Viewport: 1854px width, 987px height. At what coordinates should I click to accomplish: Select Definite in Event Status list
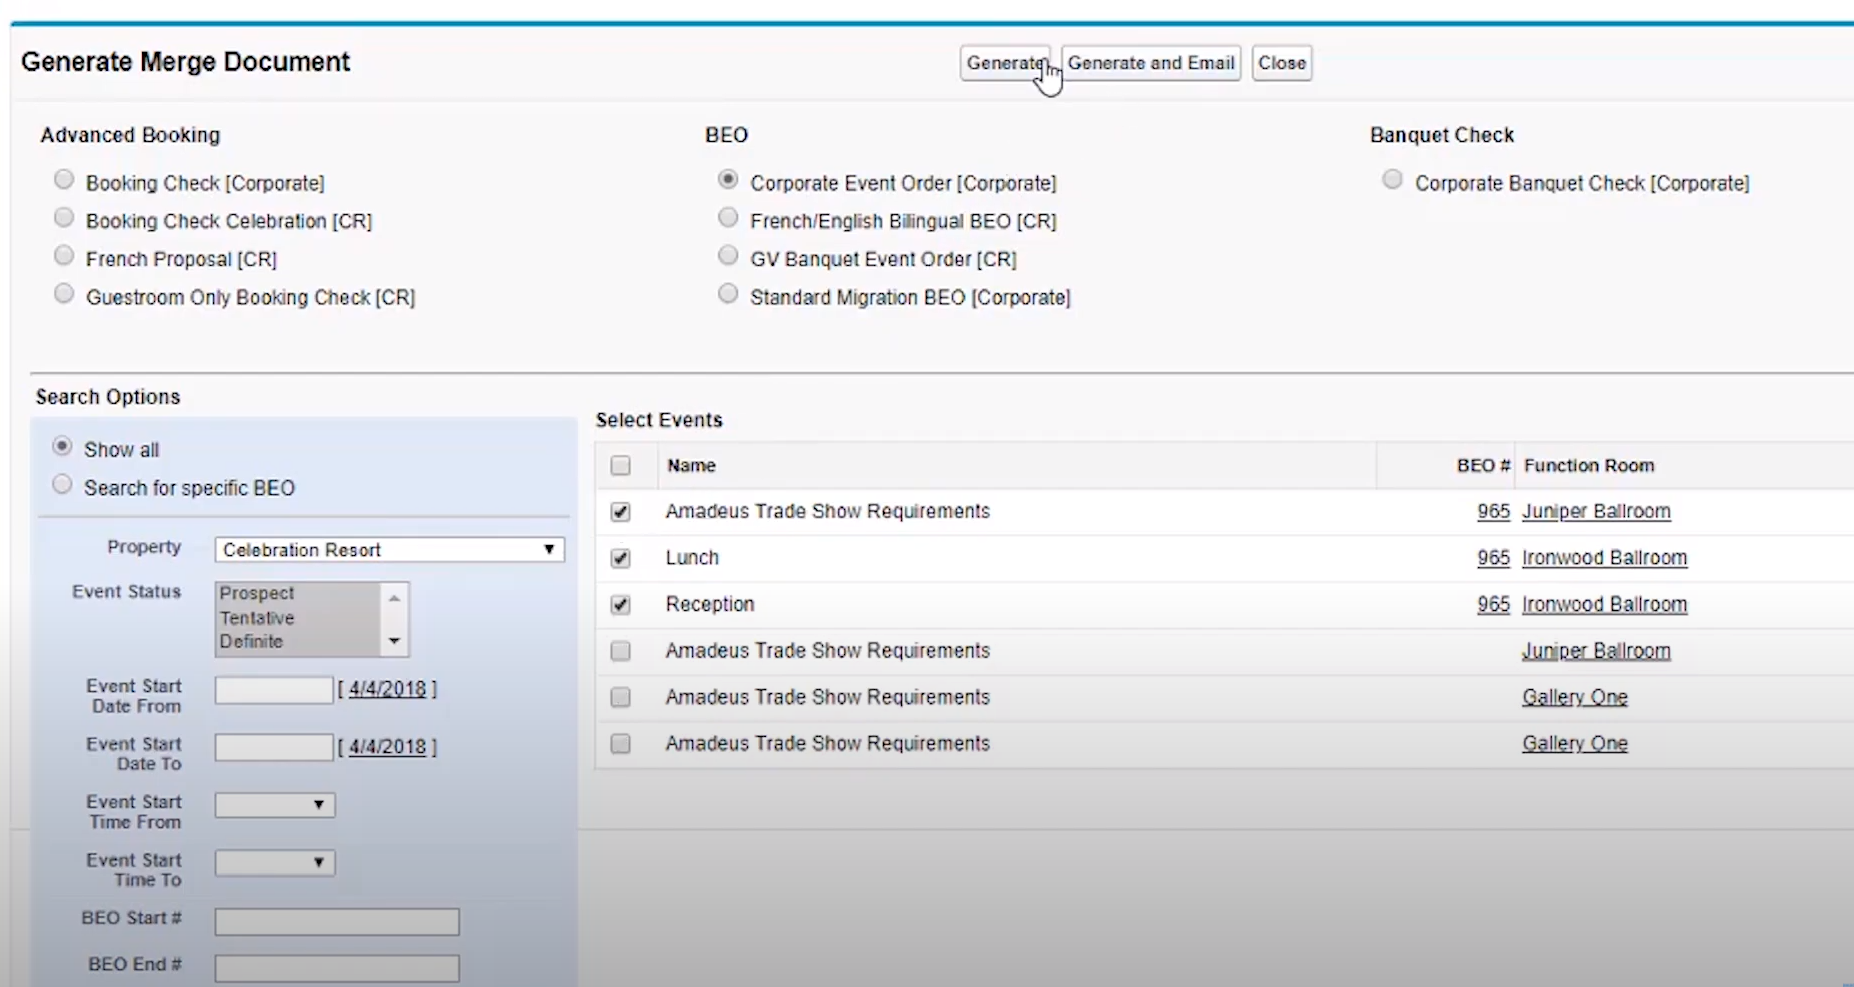pyautogui.click(x=252, y=641)
